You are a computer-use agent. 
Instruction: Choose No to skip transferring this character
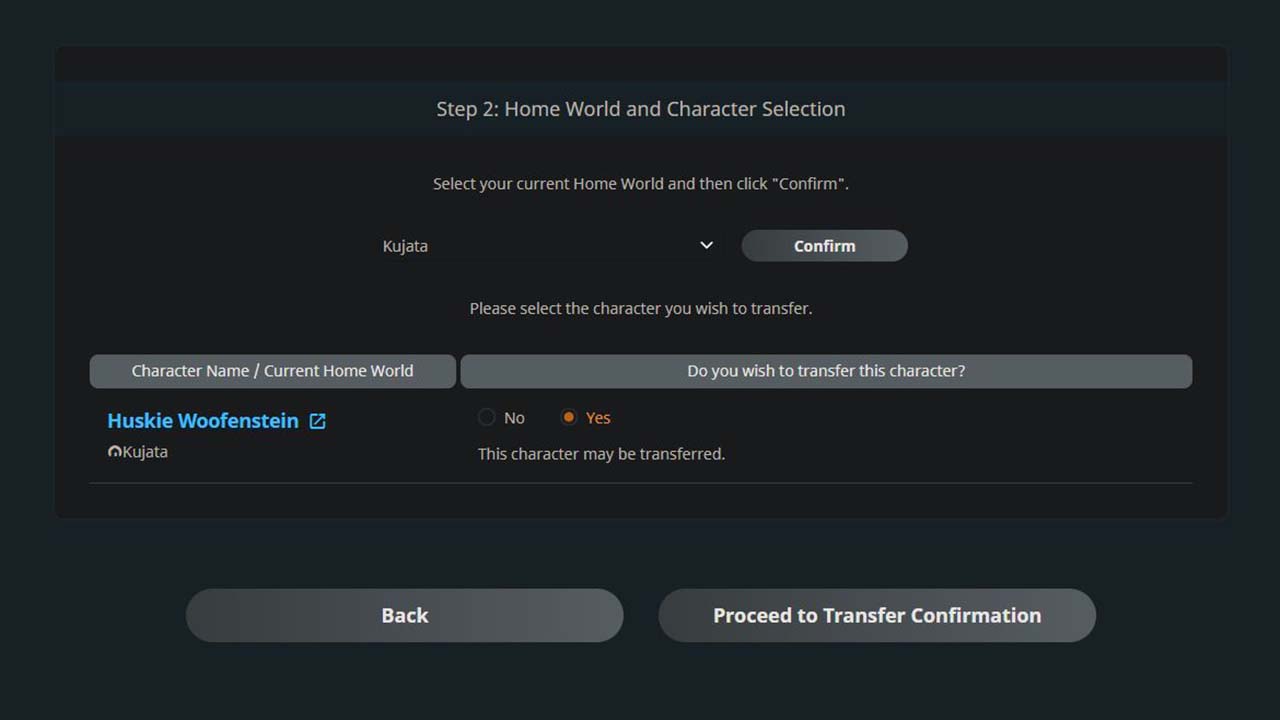point(487,417)
